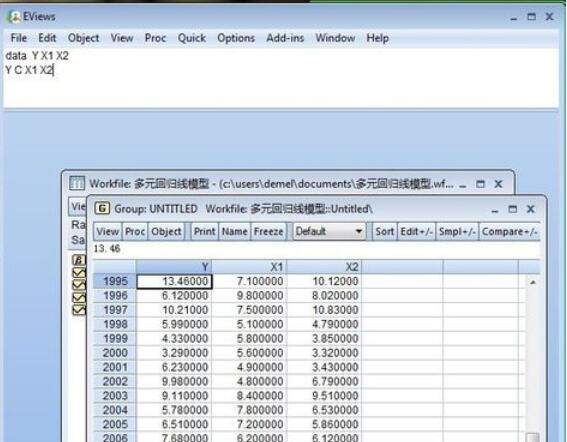Click the Print button in group toolbar
This screenshot has height=442, width=567.
pos(204,231)
